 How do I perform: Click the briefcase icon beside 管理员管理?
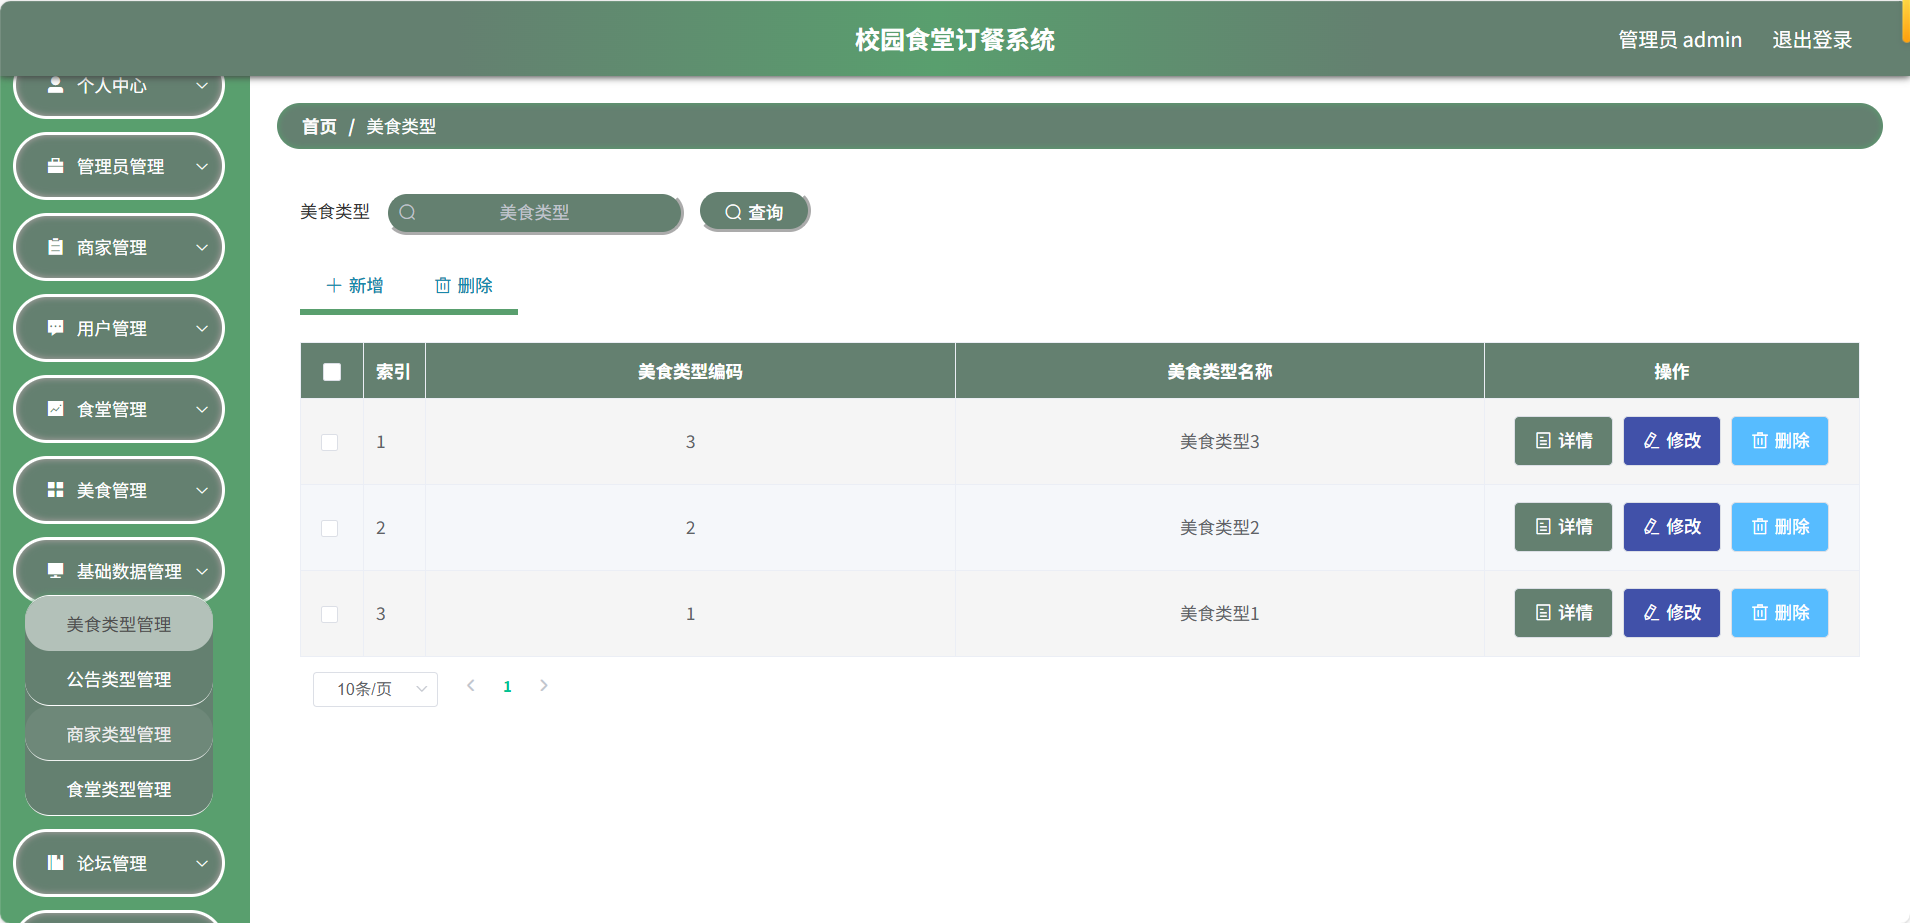[56, 166]
